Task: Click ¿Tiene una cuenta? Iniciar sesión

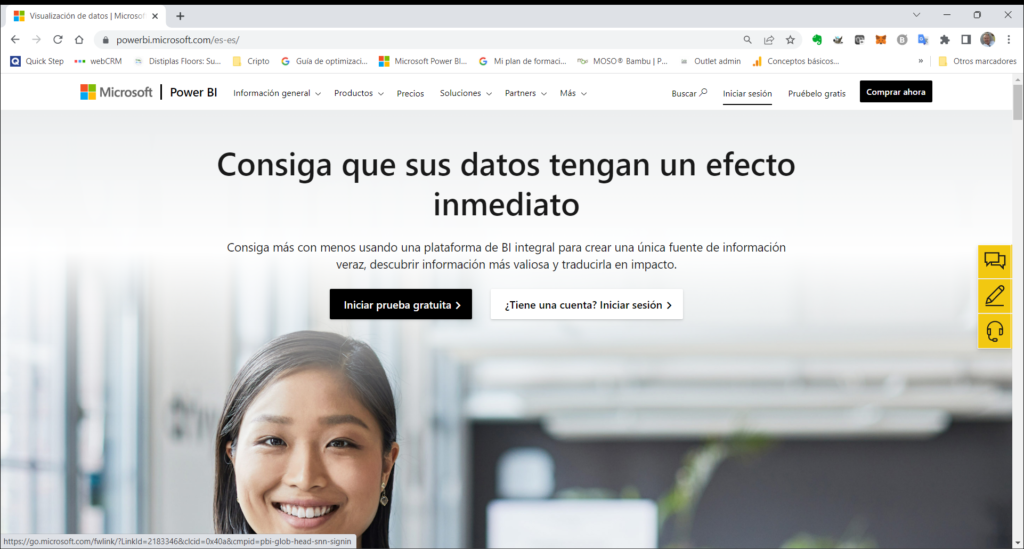Action: click(x=587, y=305)
